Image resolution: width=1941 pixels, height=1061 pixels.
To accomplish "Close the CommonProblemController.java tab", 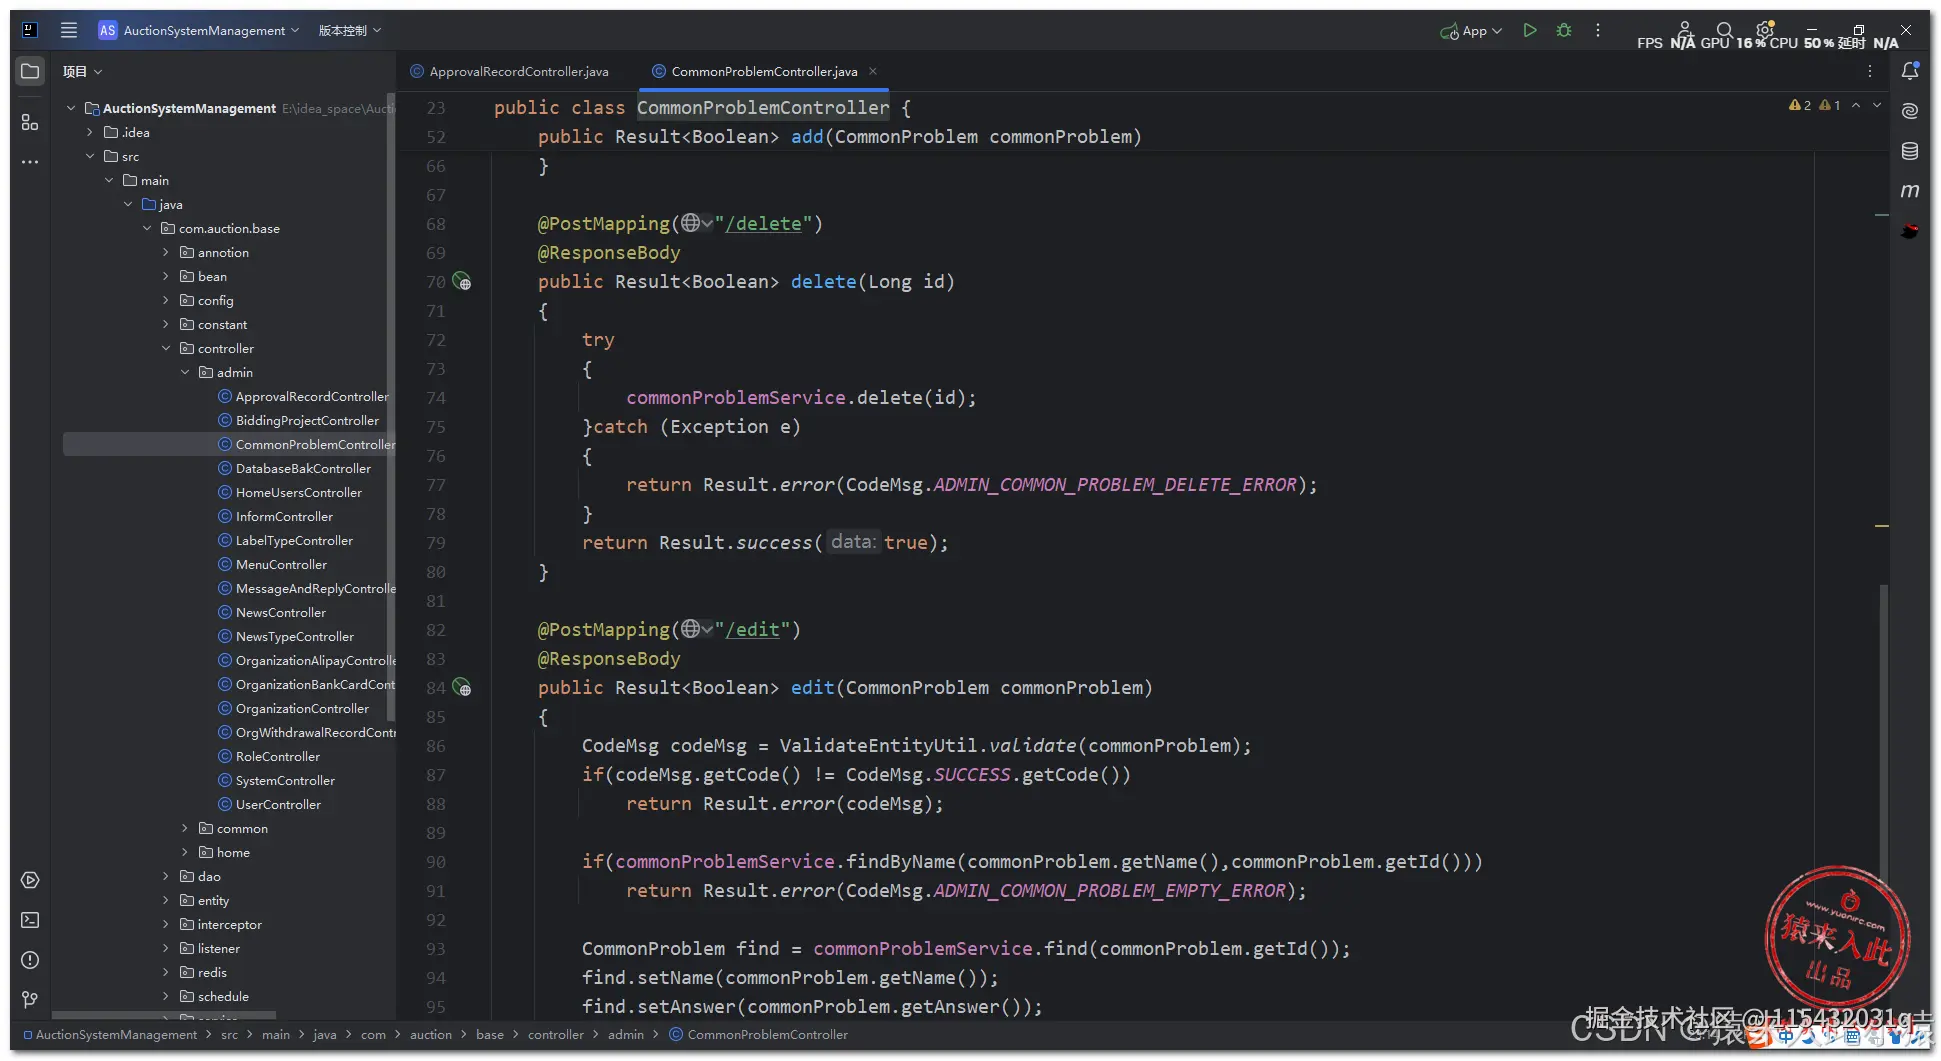I will click(x=873, y=71).
